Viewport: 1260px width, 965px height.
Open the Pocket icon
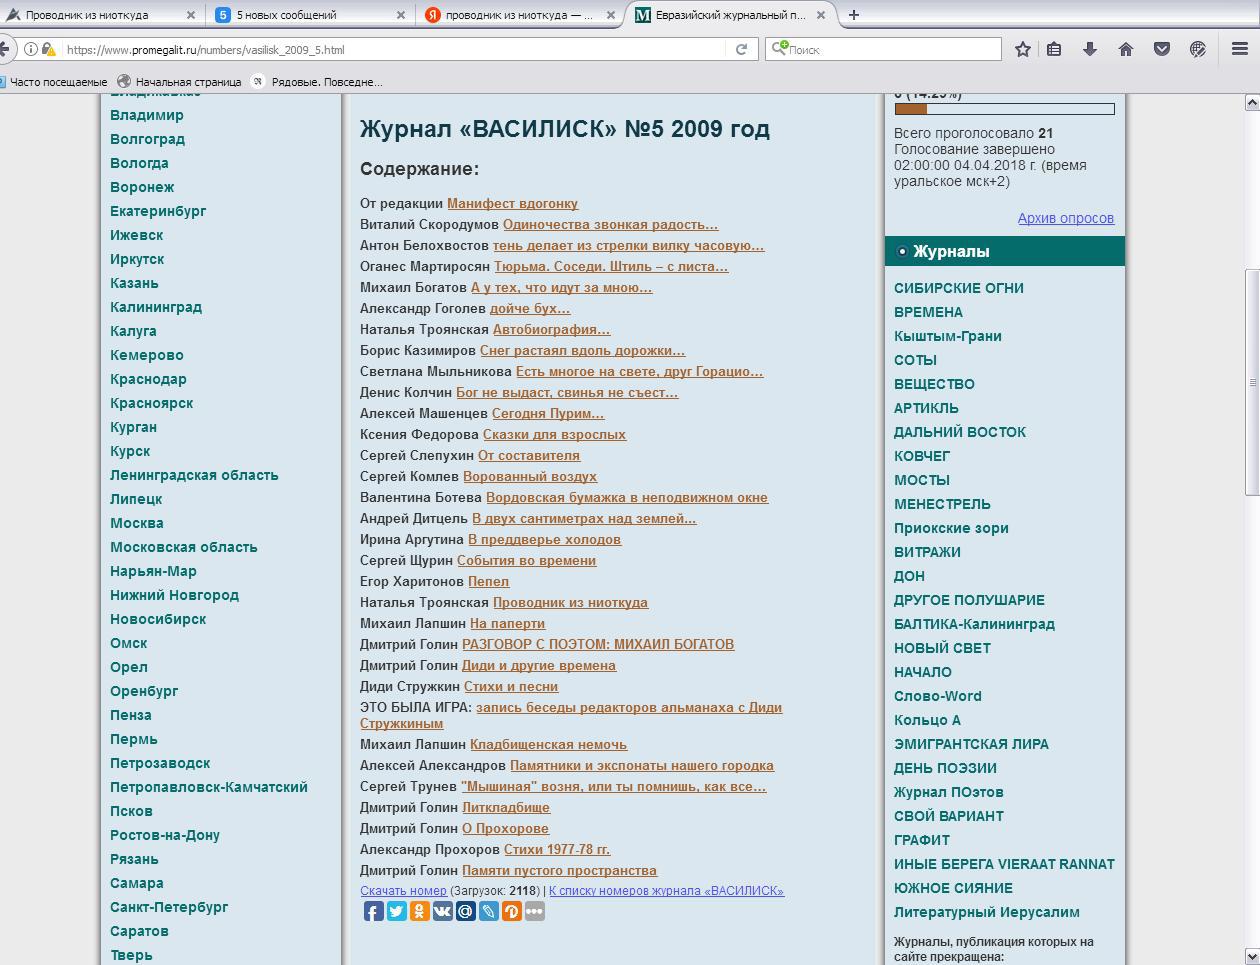[1162, 49]
